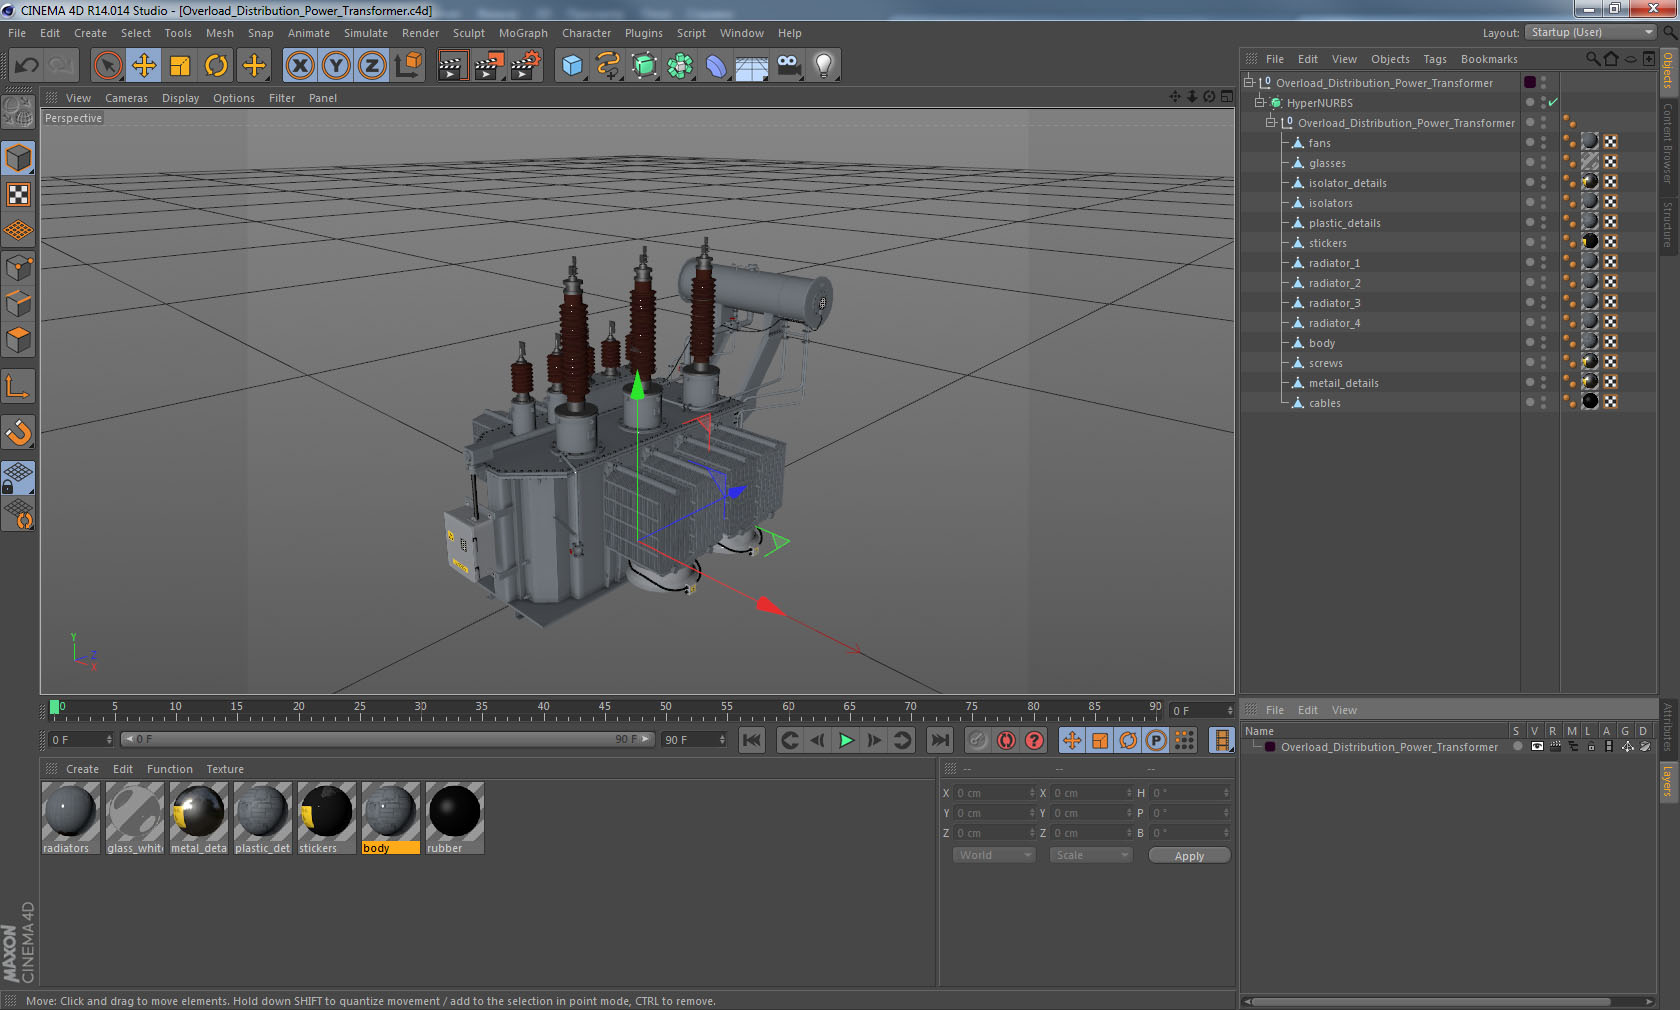Open the MoGraph menu
Screen dimensions: 1680x1010
[x=523, y=33]
